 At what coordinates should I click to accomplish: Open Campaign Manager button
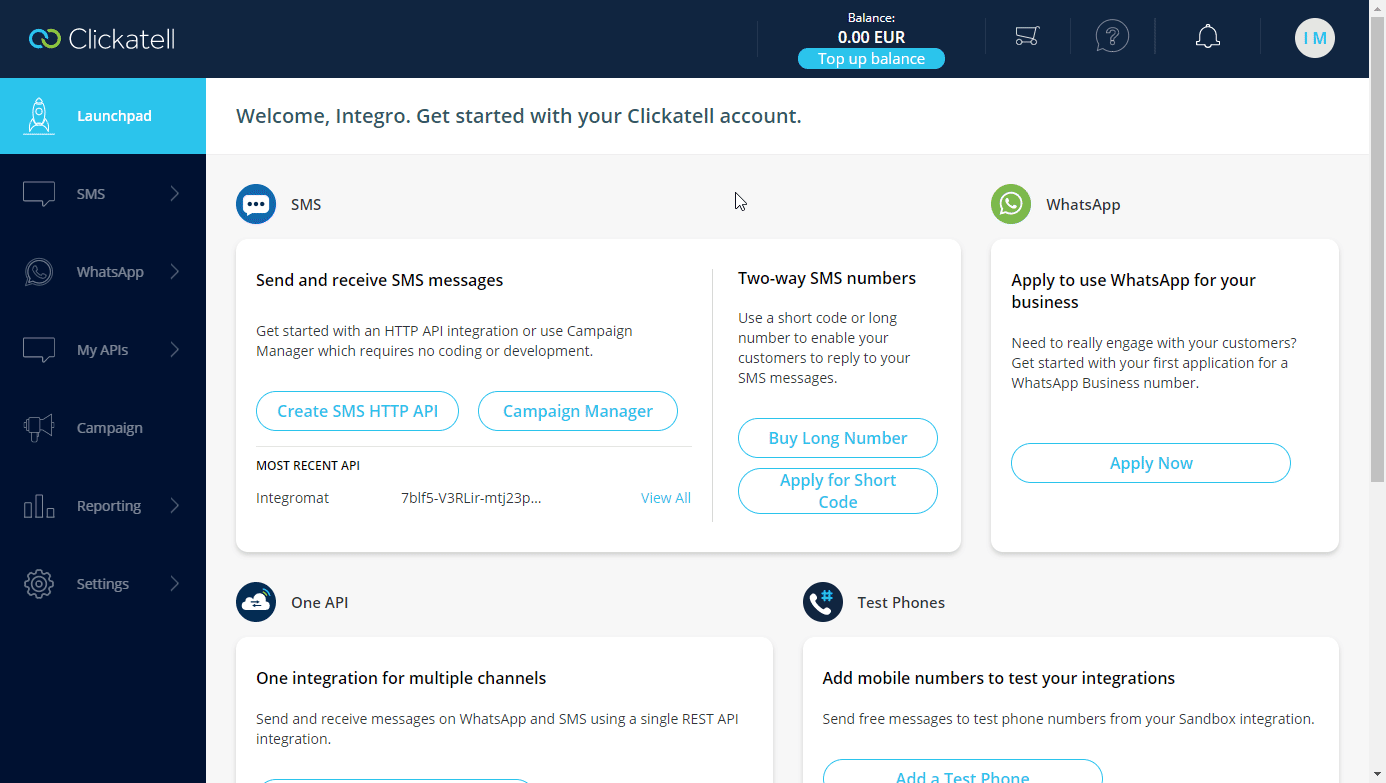578,411
